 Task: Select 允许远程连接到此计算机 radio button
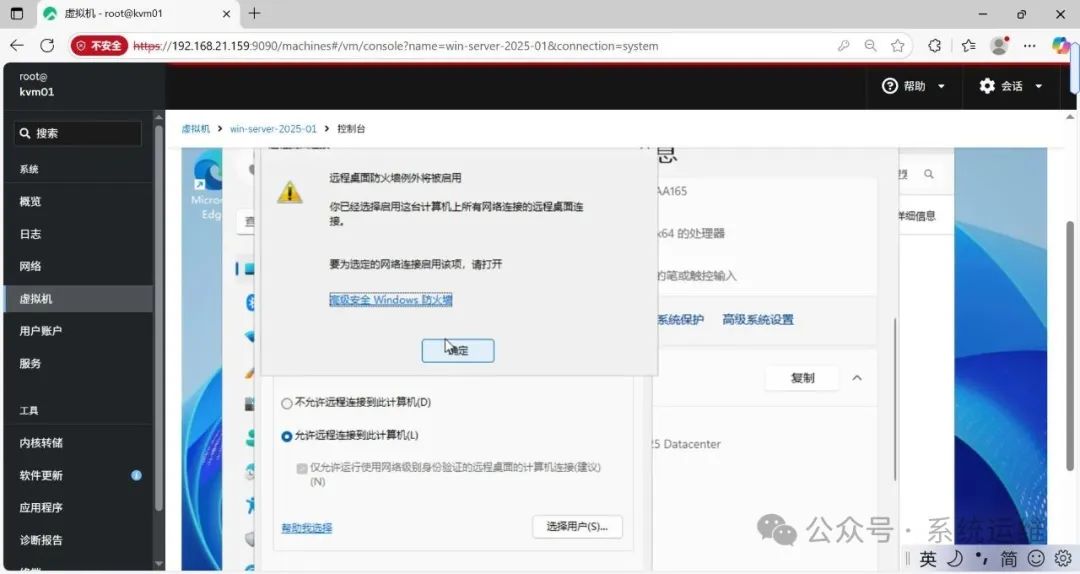(x=287, y=436)
